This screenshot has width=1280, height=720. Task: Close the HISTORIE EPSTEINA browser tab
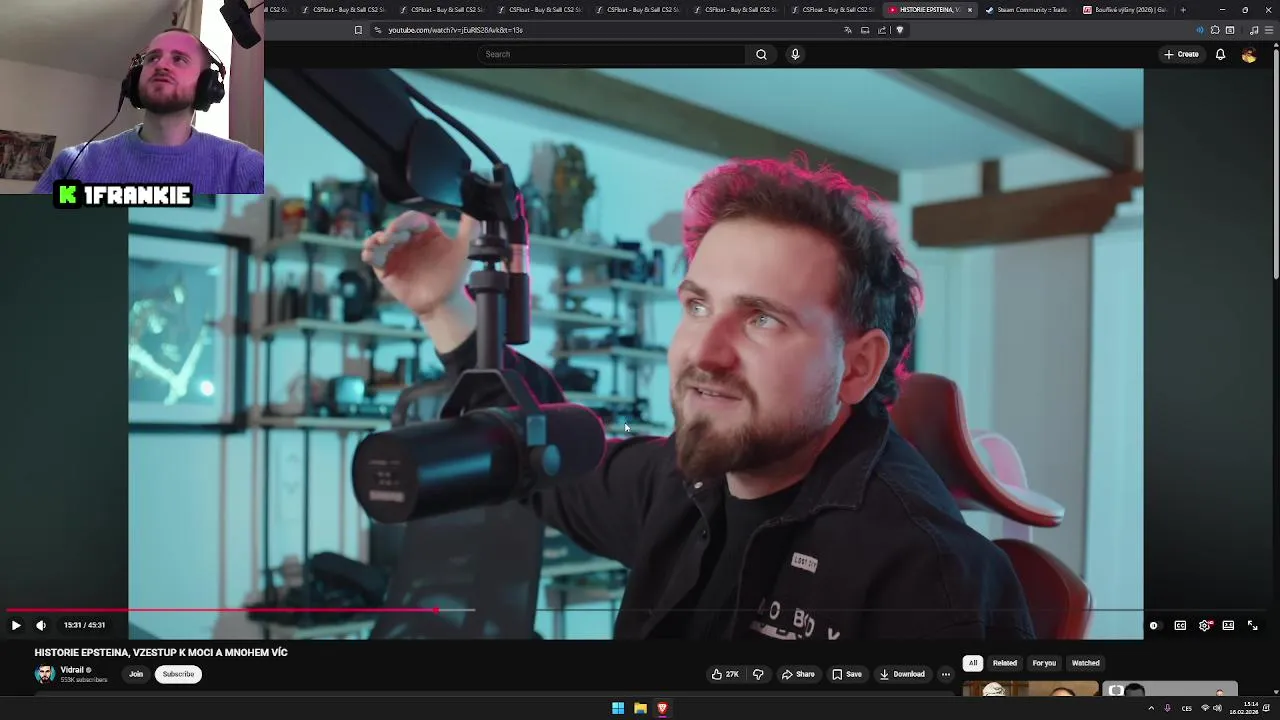pos(969,10)
